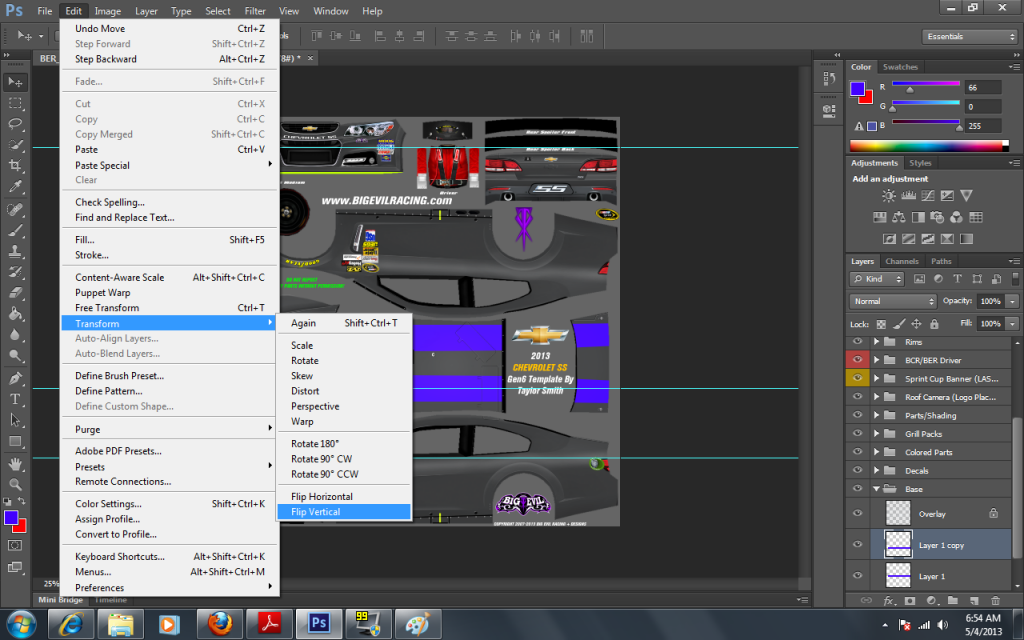Choose Flip Vertical in Transform submenu
Image resolution: width=1024 pixels, height=640 pixels.
(x=344, y=512)
